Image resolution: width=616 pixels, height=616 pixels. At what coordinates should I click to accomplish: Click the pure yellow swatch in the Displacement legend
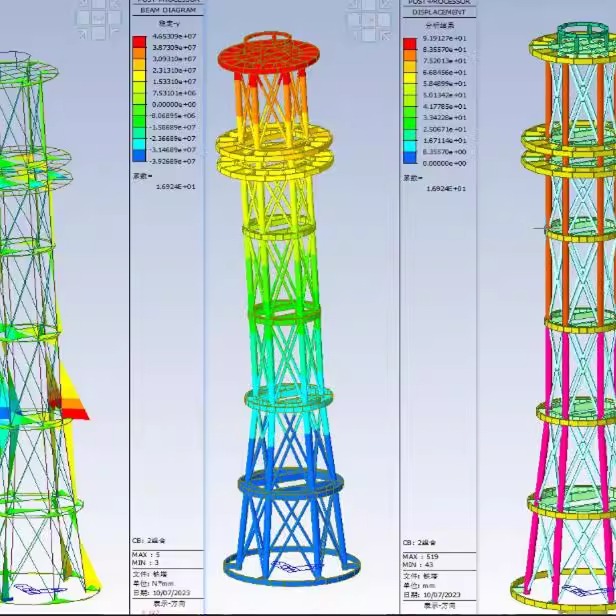410,78
